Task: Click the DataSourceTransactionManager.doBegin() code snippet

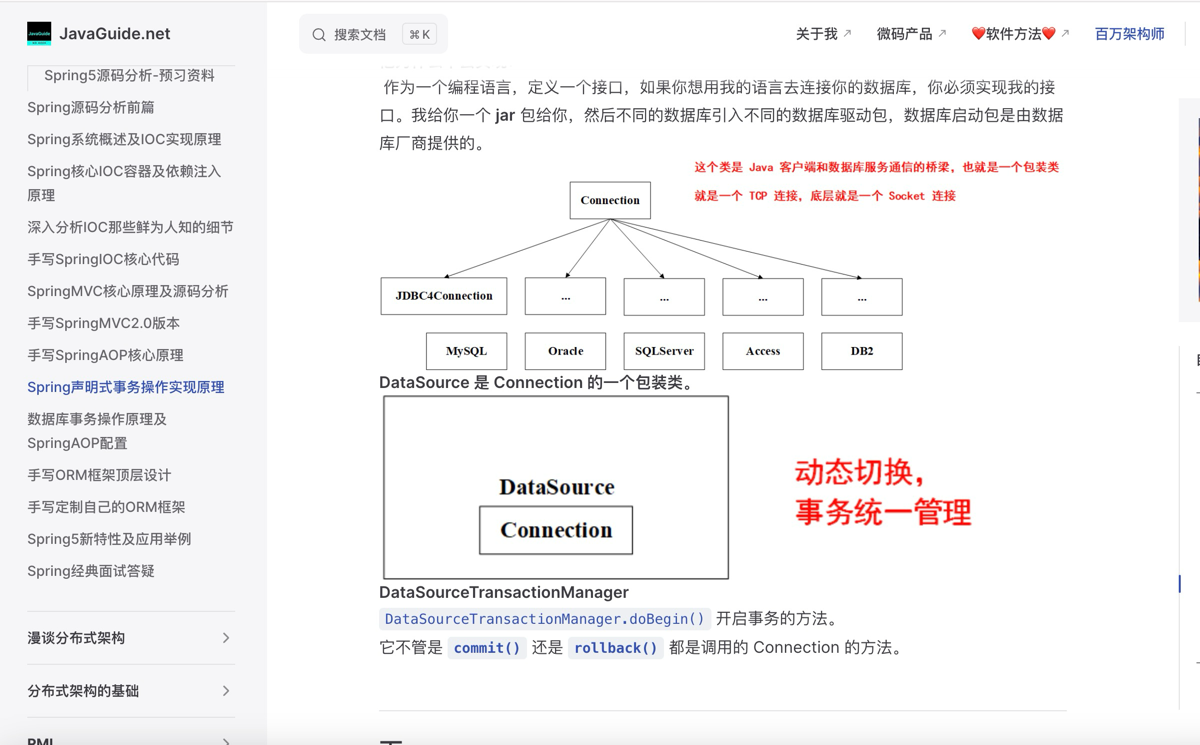Action: [x=545, y=619]
